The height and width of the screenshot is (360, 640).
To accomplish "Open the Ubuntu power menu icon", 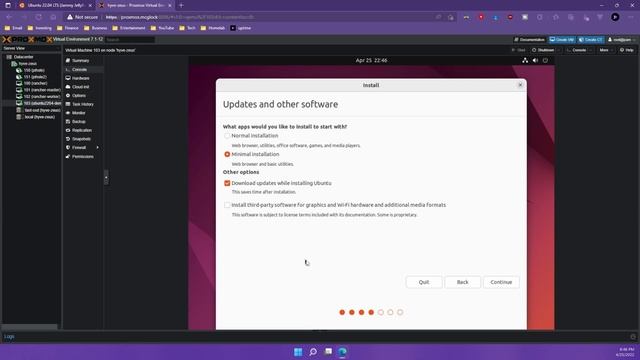I will click(x=545, y=60).
